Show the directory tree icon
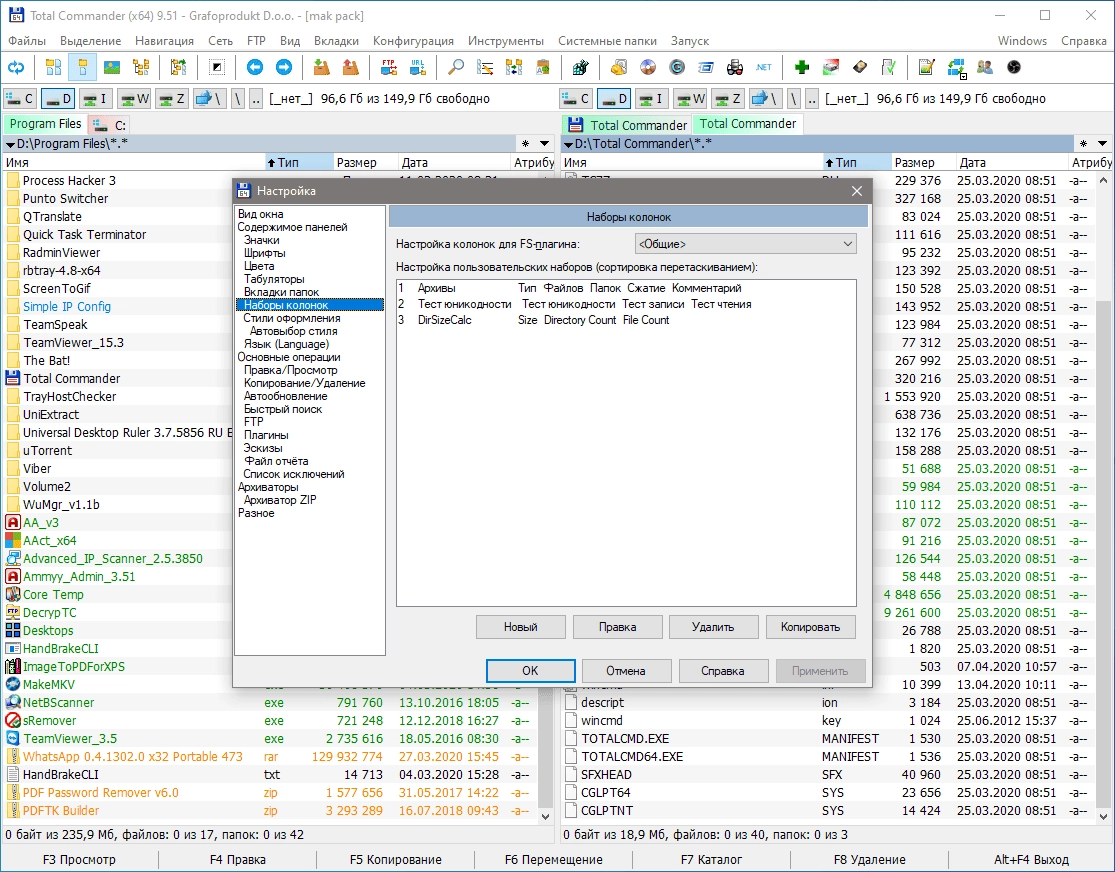The image size is (1115, 872). [x=141, y=68]
